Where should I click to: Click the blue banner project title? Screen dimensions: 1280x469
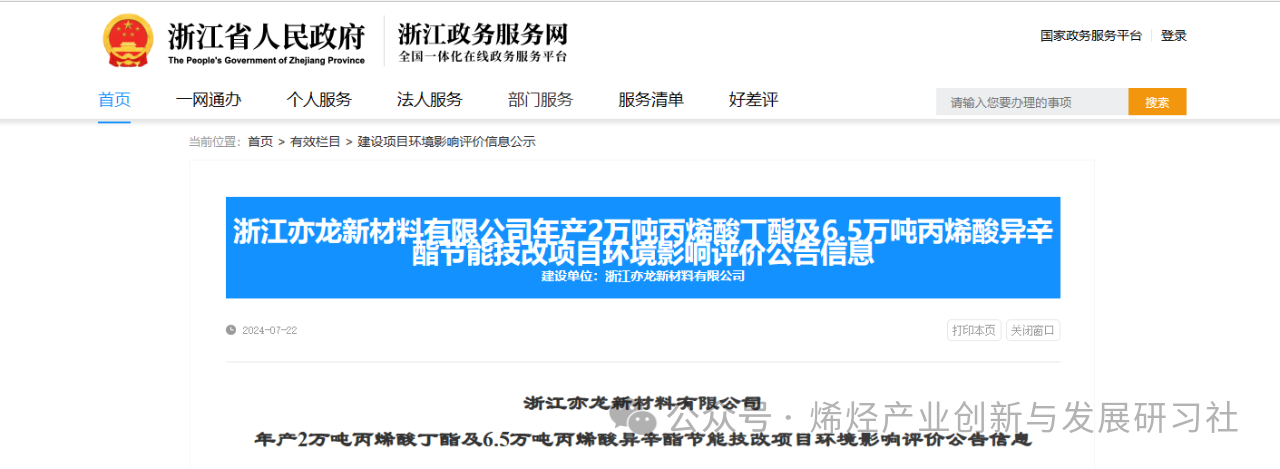(x=643, y=242)
